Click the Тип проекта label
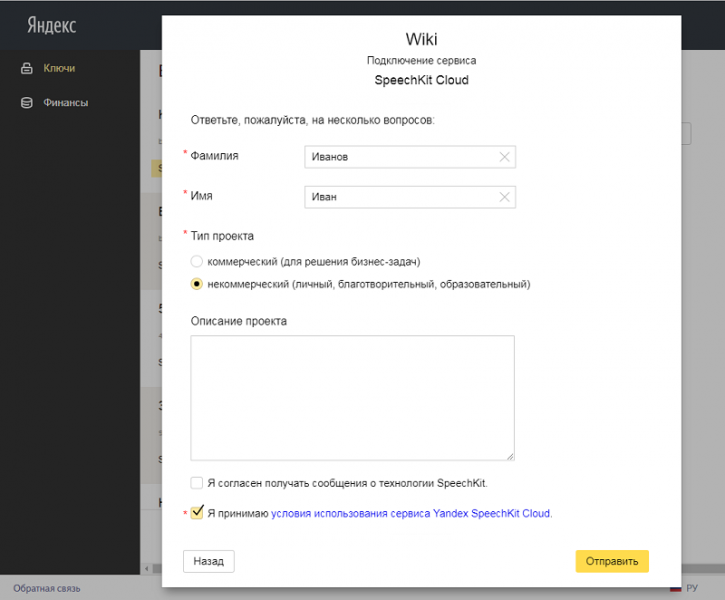 [222, 236]
